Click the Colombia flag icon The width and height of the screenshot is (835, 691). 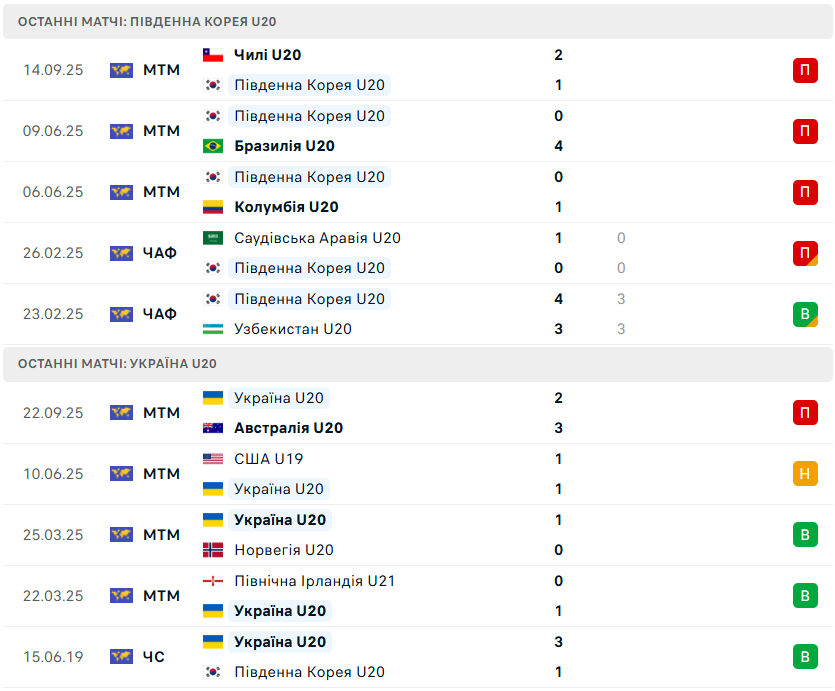(212, 207)
